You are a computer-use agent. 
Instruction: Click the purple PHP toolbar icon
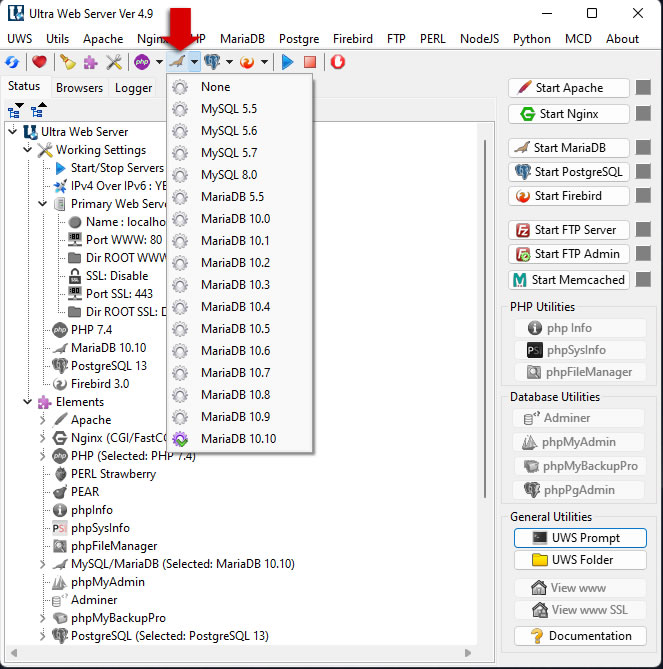142,62
